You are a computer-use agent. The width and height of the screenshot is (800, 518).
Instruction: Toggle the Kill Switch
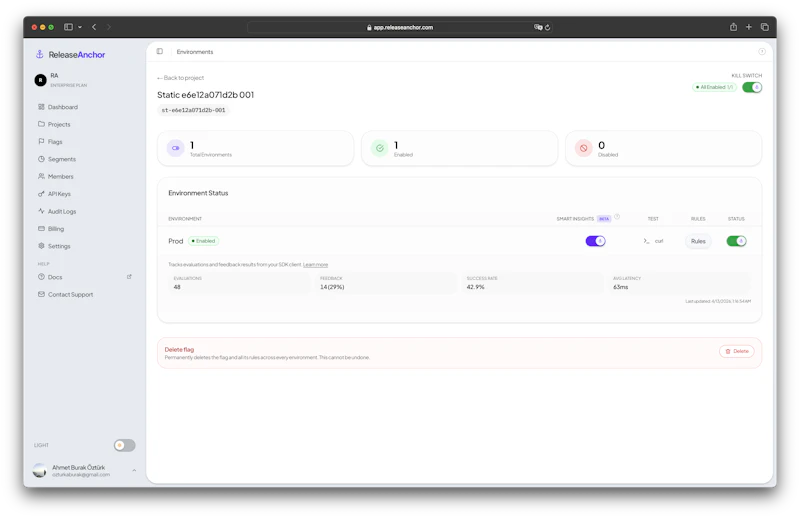point(752,87)
